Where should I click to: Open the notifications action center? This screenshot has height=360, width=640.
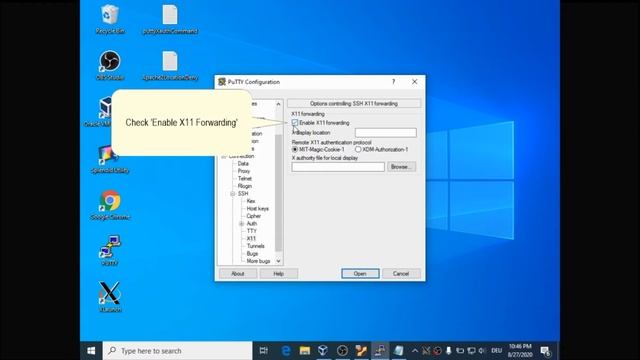point(546,351)
